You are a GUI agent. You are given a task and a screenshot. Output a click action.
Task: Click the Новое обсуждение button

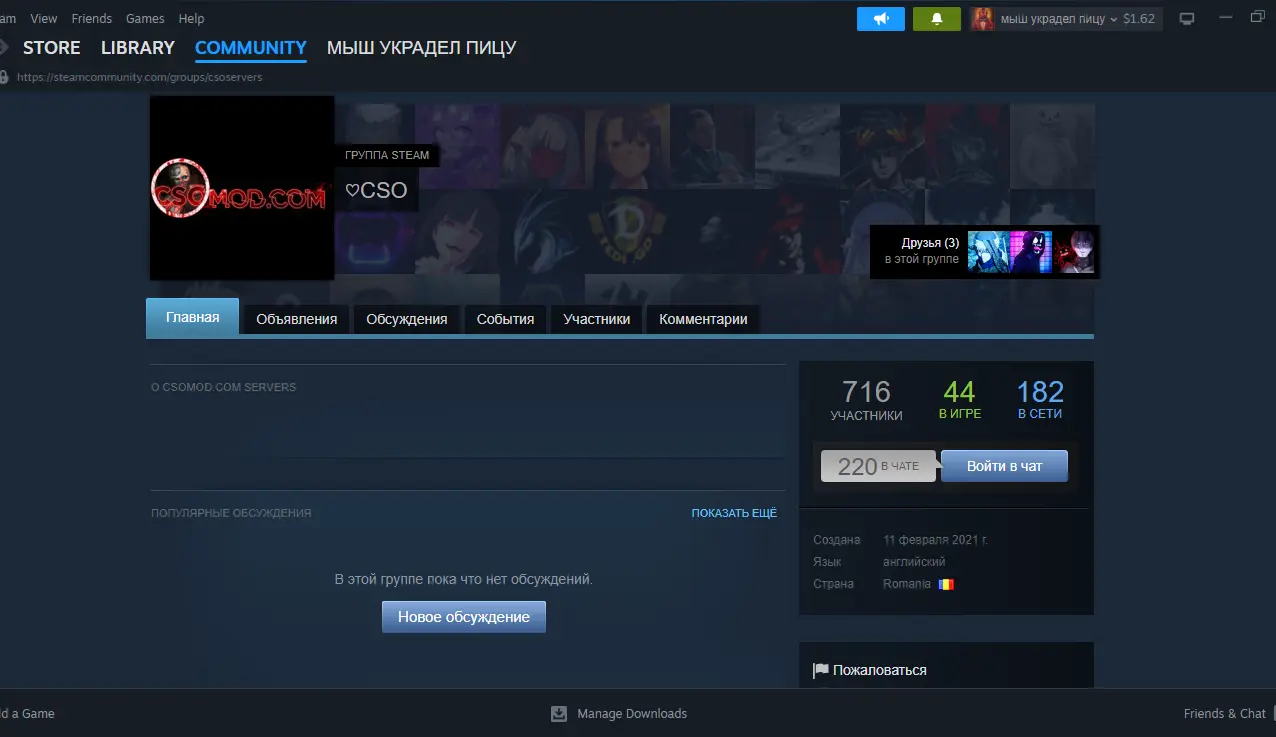click(x=464, y=617)
